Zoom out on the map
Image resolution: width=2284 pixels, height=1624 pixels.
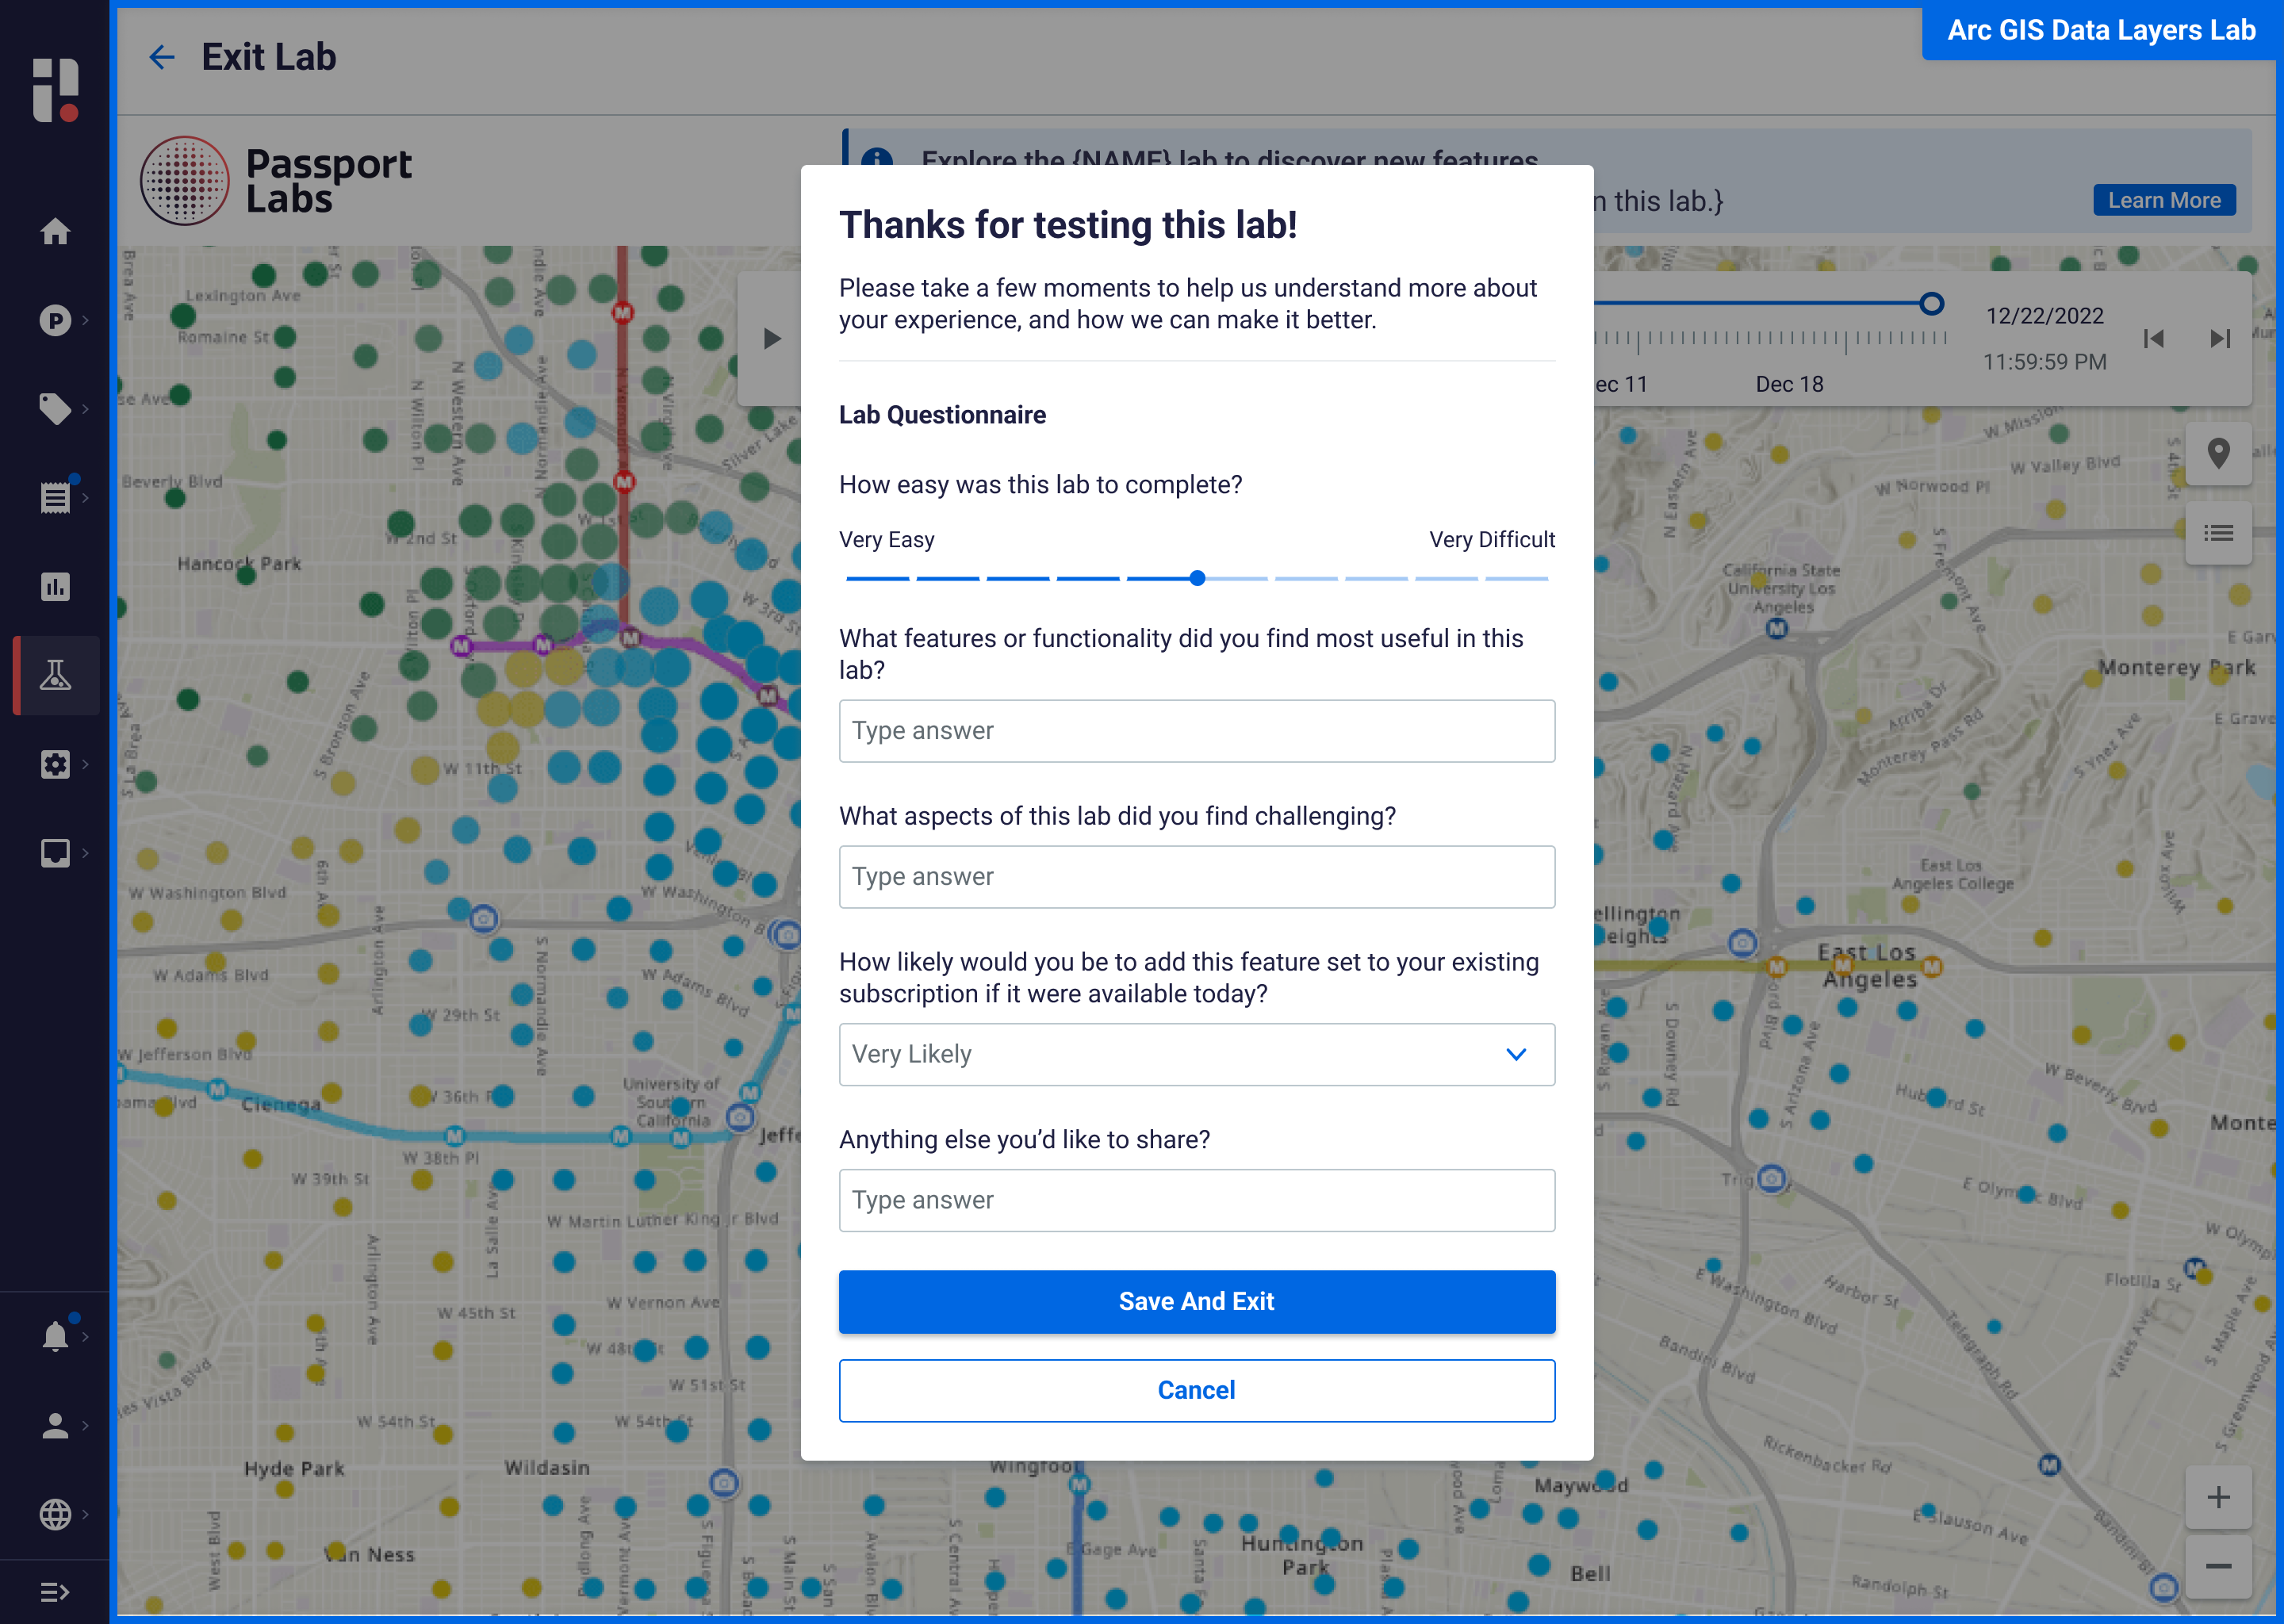[2218, 1566]
